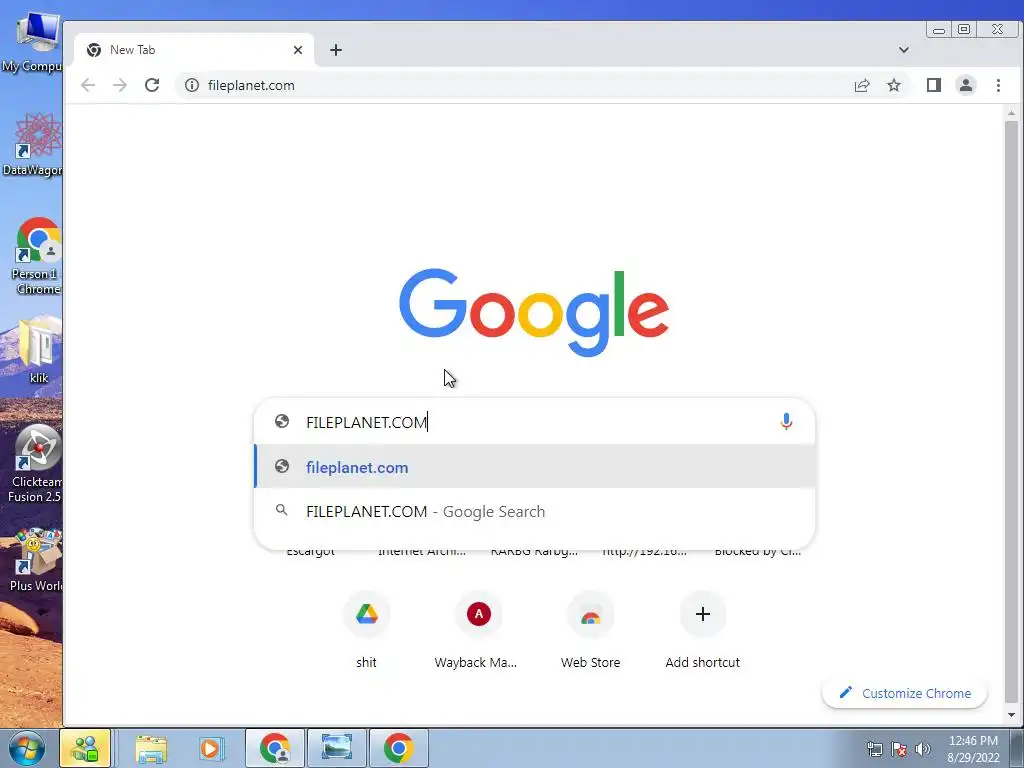This screenshot has height=768, width=1024.
Task: Switch to the picture viewer taskbar button
Action: (x=337, y=748)
